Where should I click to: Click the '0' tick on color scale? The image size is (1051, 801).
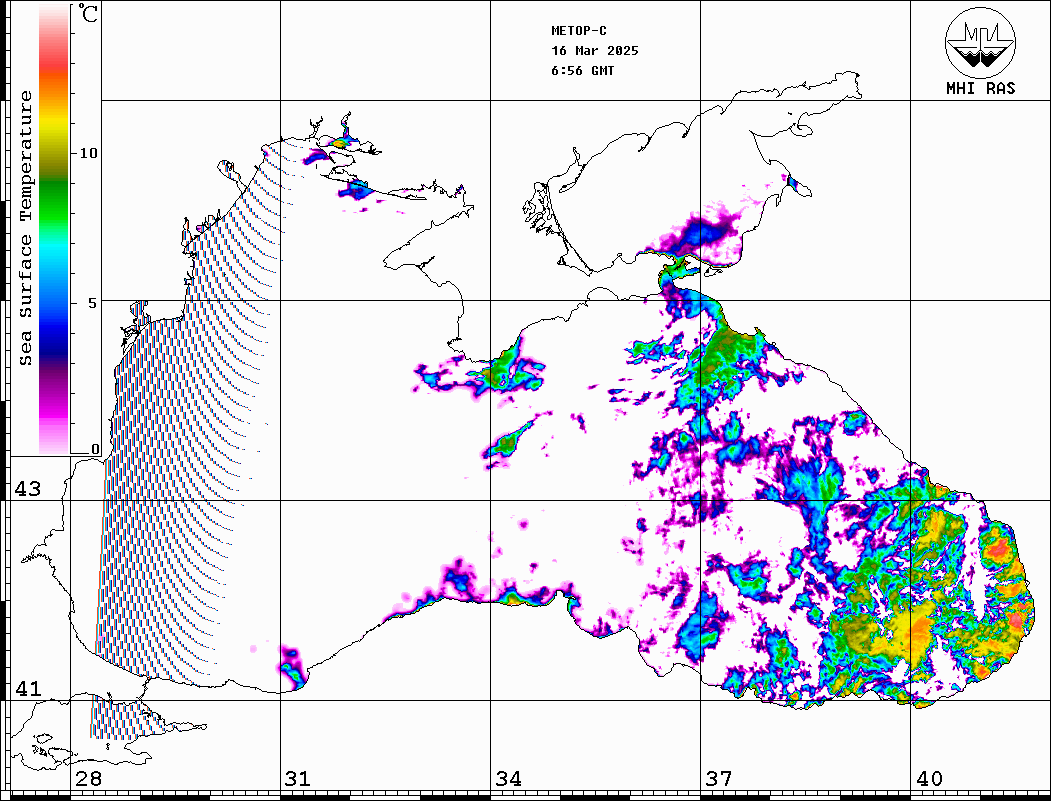pos(95,449)
